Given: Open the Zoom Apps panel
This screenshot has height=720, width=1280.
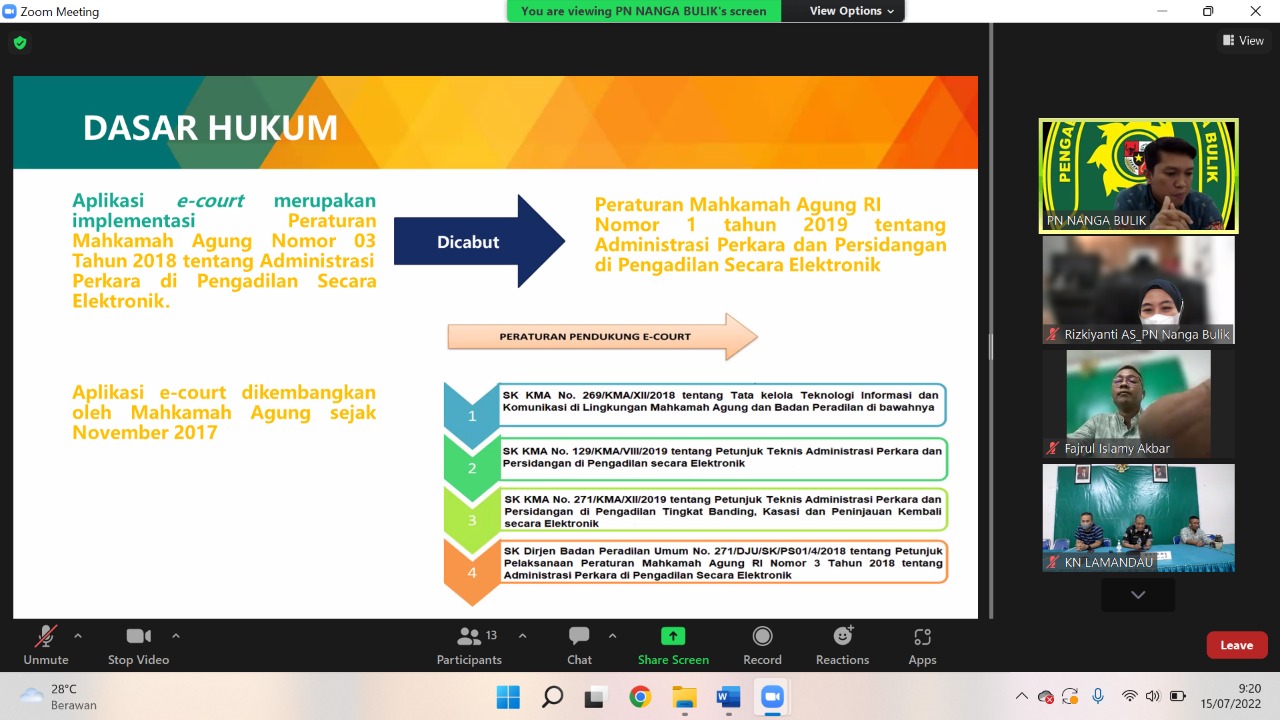Looking at the screenshot, I should point(922,645).
